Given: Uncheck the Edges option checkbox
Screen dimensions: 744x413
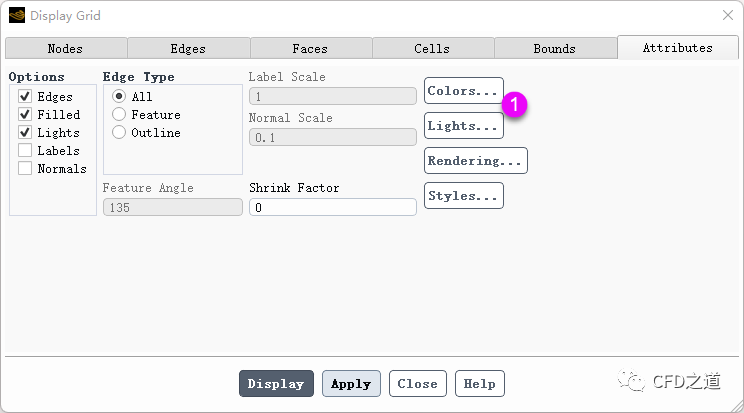Looking at the screenshot, I should pyautogui.click(x=25, y=97).
